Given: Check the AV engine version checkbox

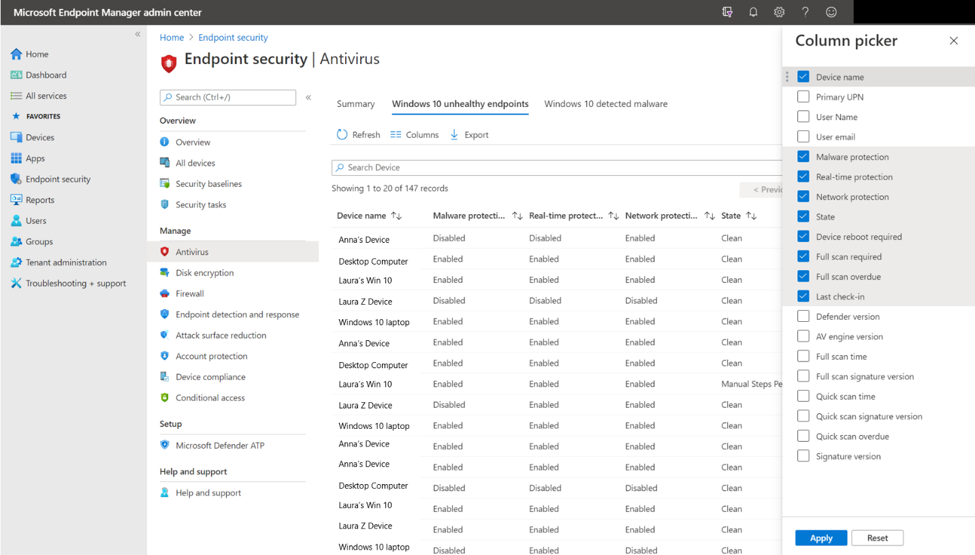Looking at the screenshot, I should coord(803,336).
